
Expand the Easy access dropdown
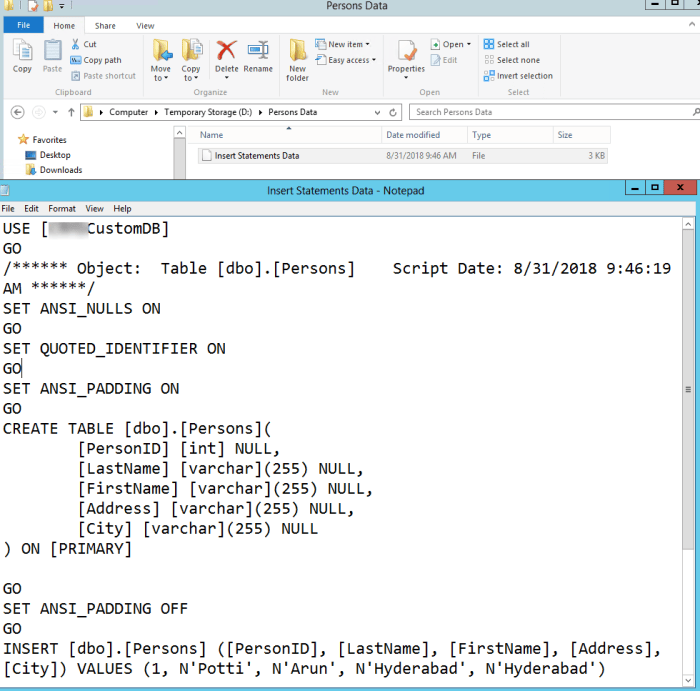coord(374,60)
